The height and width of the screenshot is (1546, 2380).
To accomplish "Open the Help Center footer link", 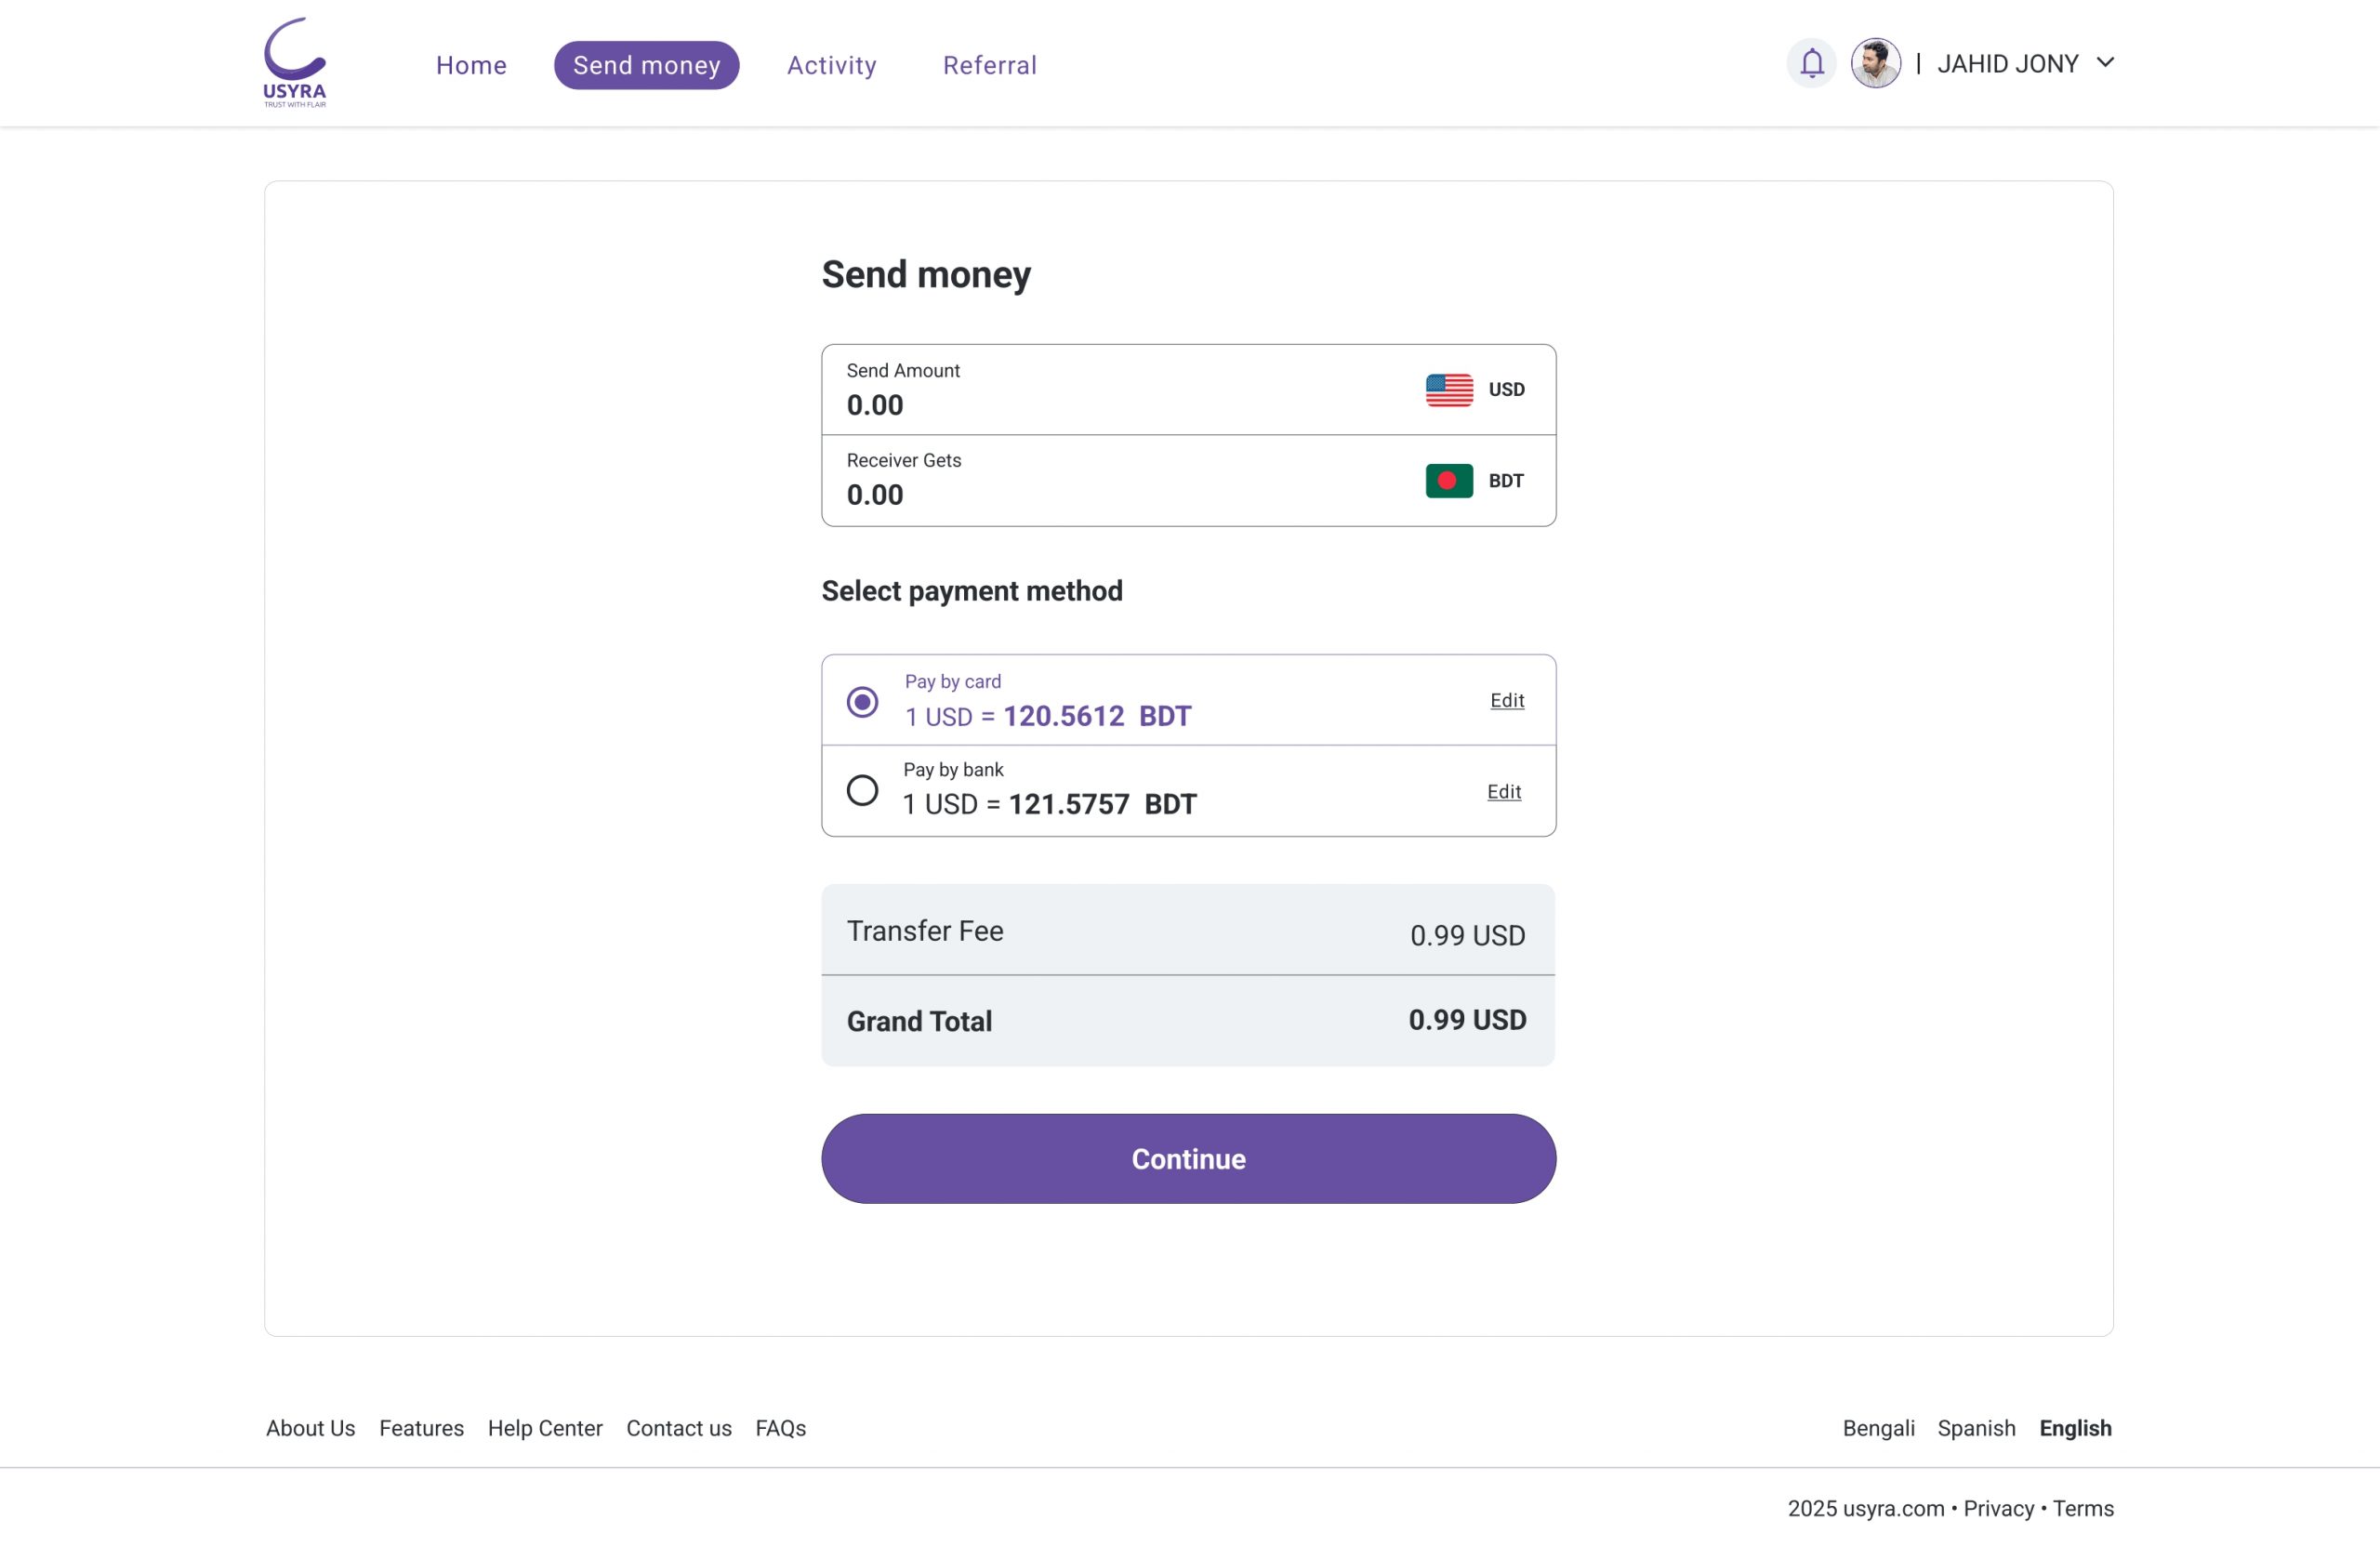I will 545,1428.
